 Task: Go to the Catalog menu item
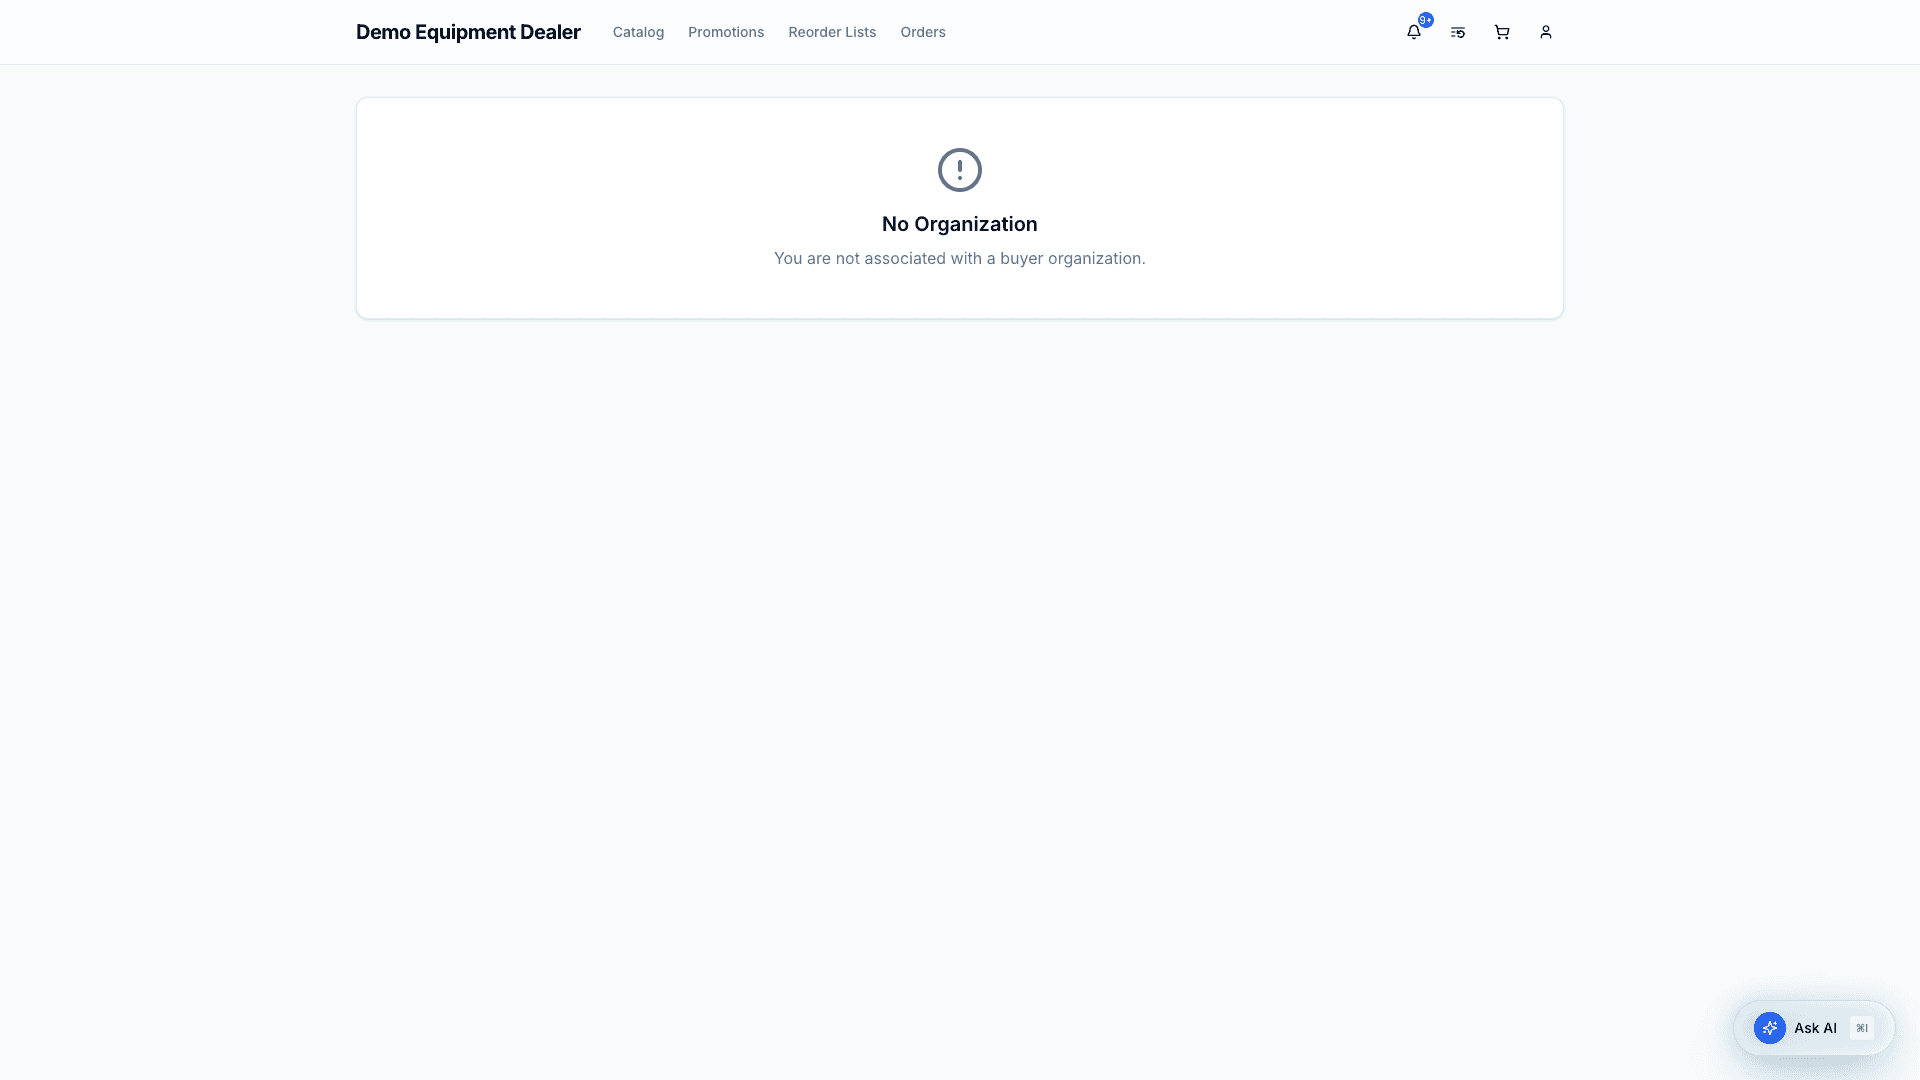tap(638, 32)
